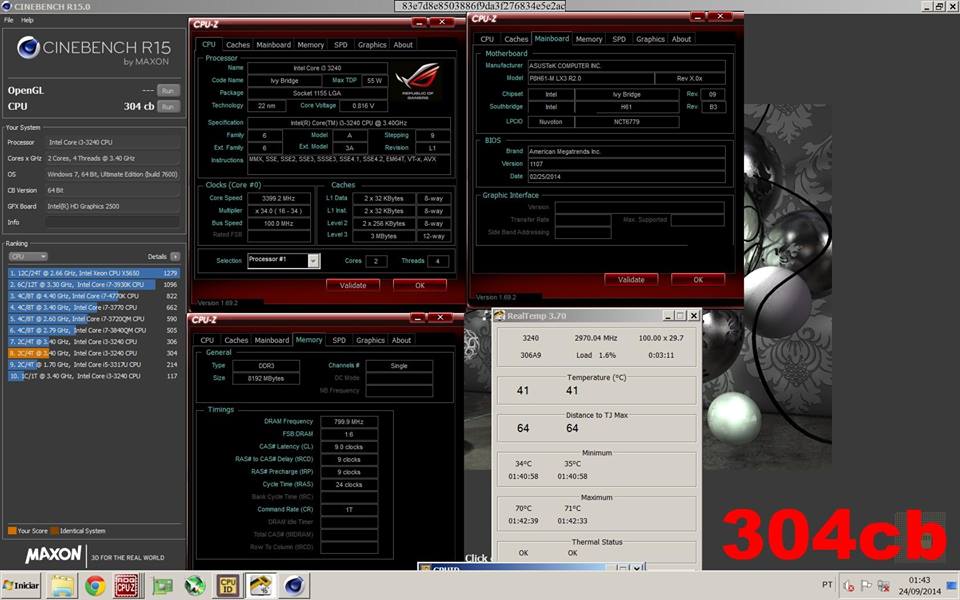Select About tab in the bottom CPU-Z window
Image resolution: width=960 pixels, height=600 pixels.
coord(402,340)
